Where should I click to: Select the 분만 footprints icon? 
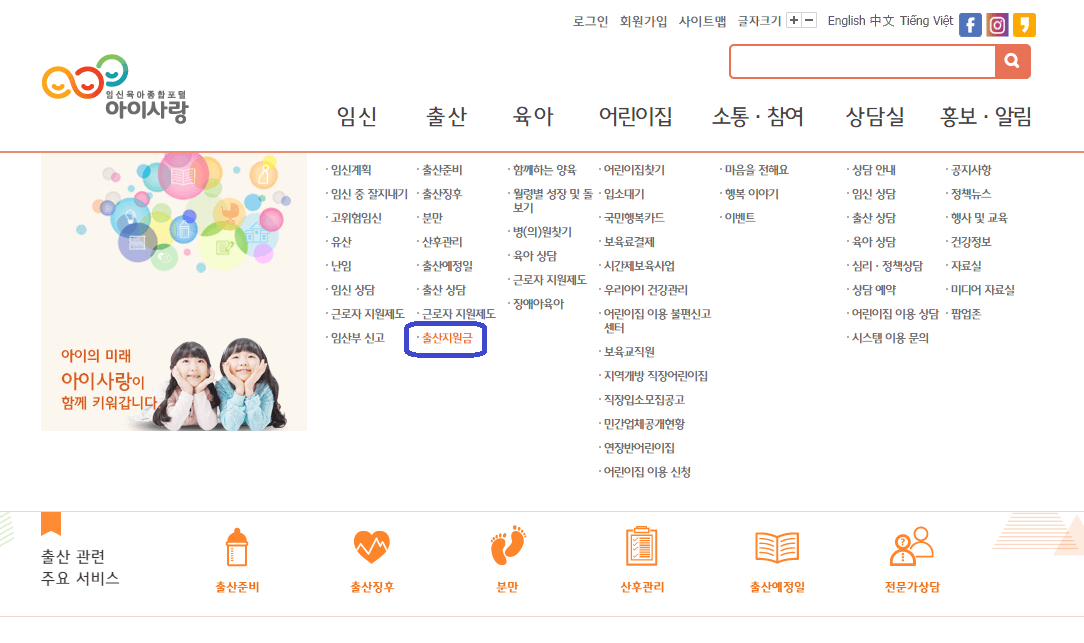507,547
